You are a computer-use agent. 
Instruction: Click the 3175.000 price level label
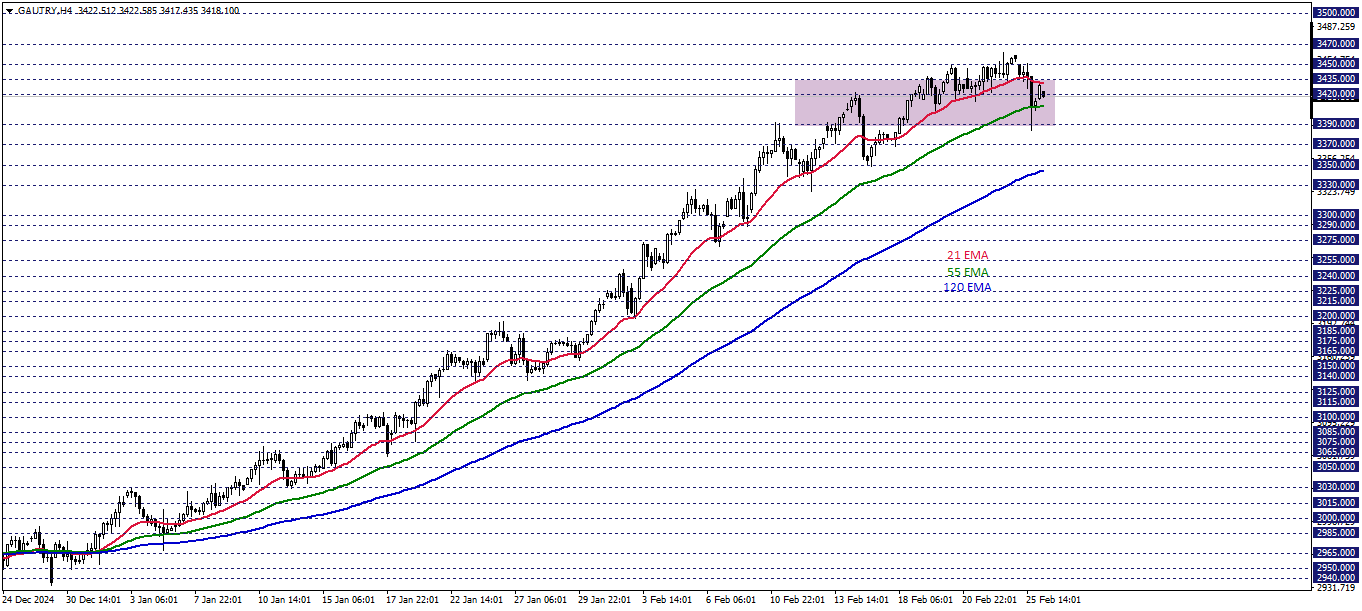pyautogui.click(x=1336, y=341)
